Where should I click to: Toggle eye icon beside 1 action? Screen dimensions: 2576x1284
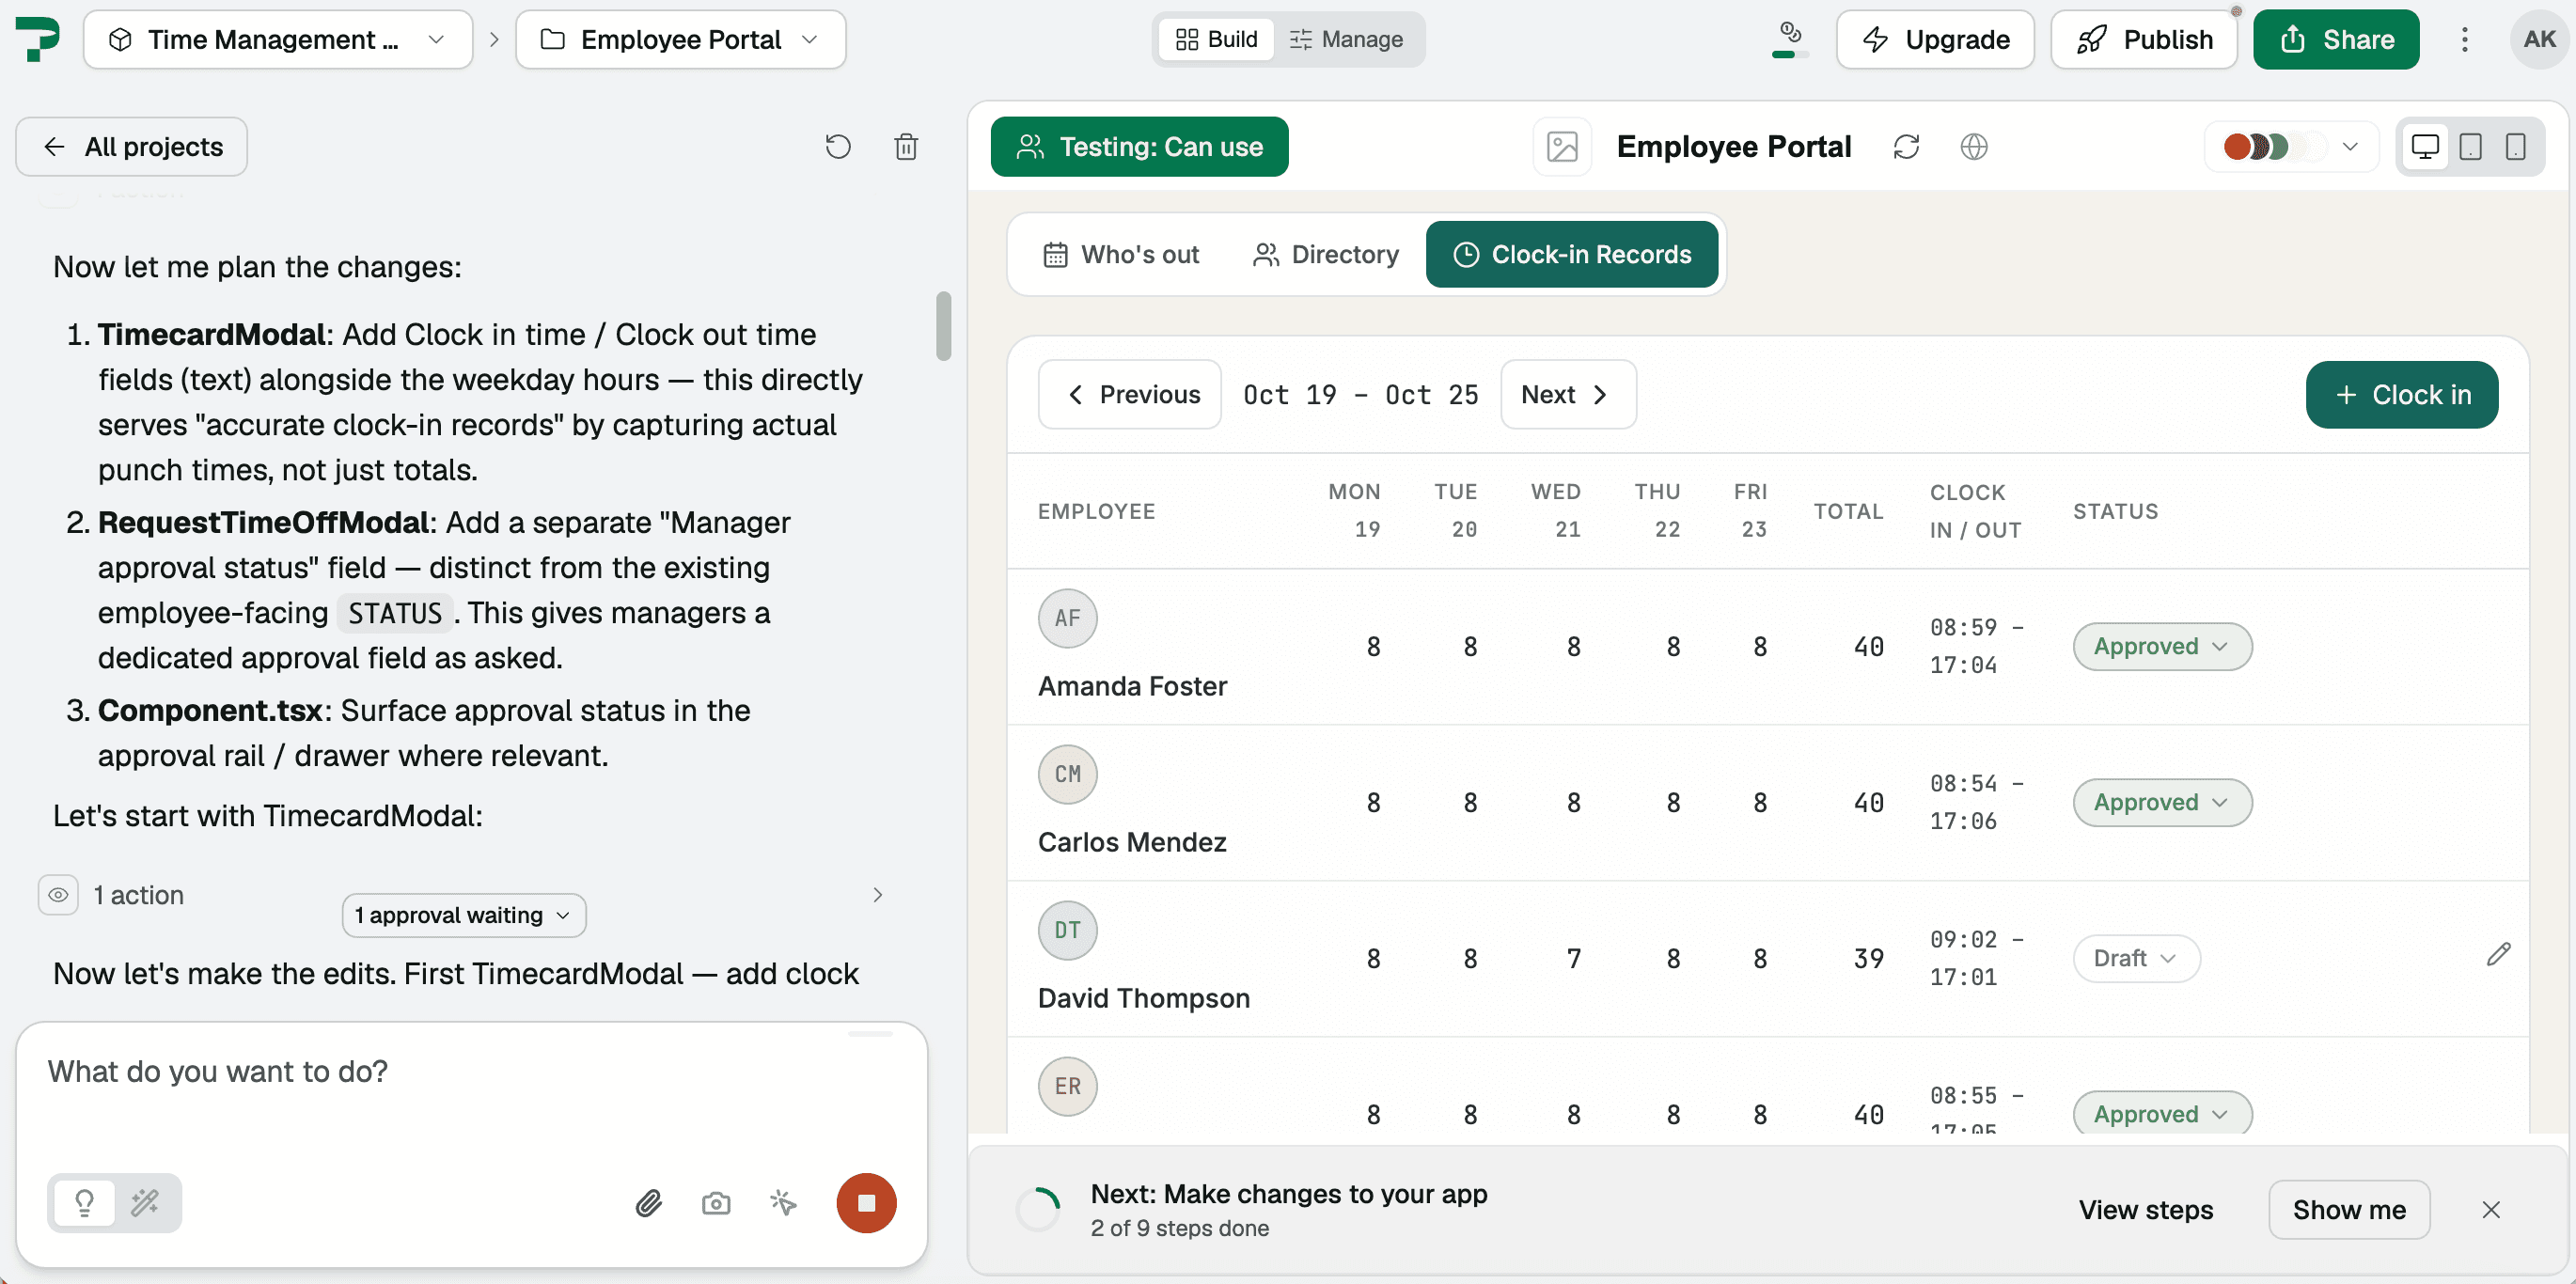pos(58,895)
